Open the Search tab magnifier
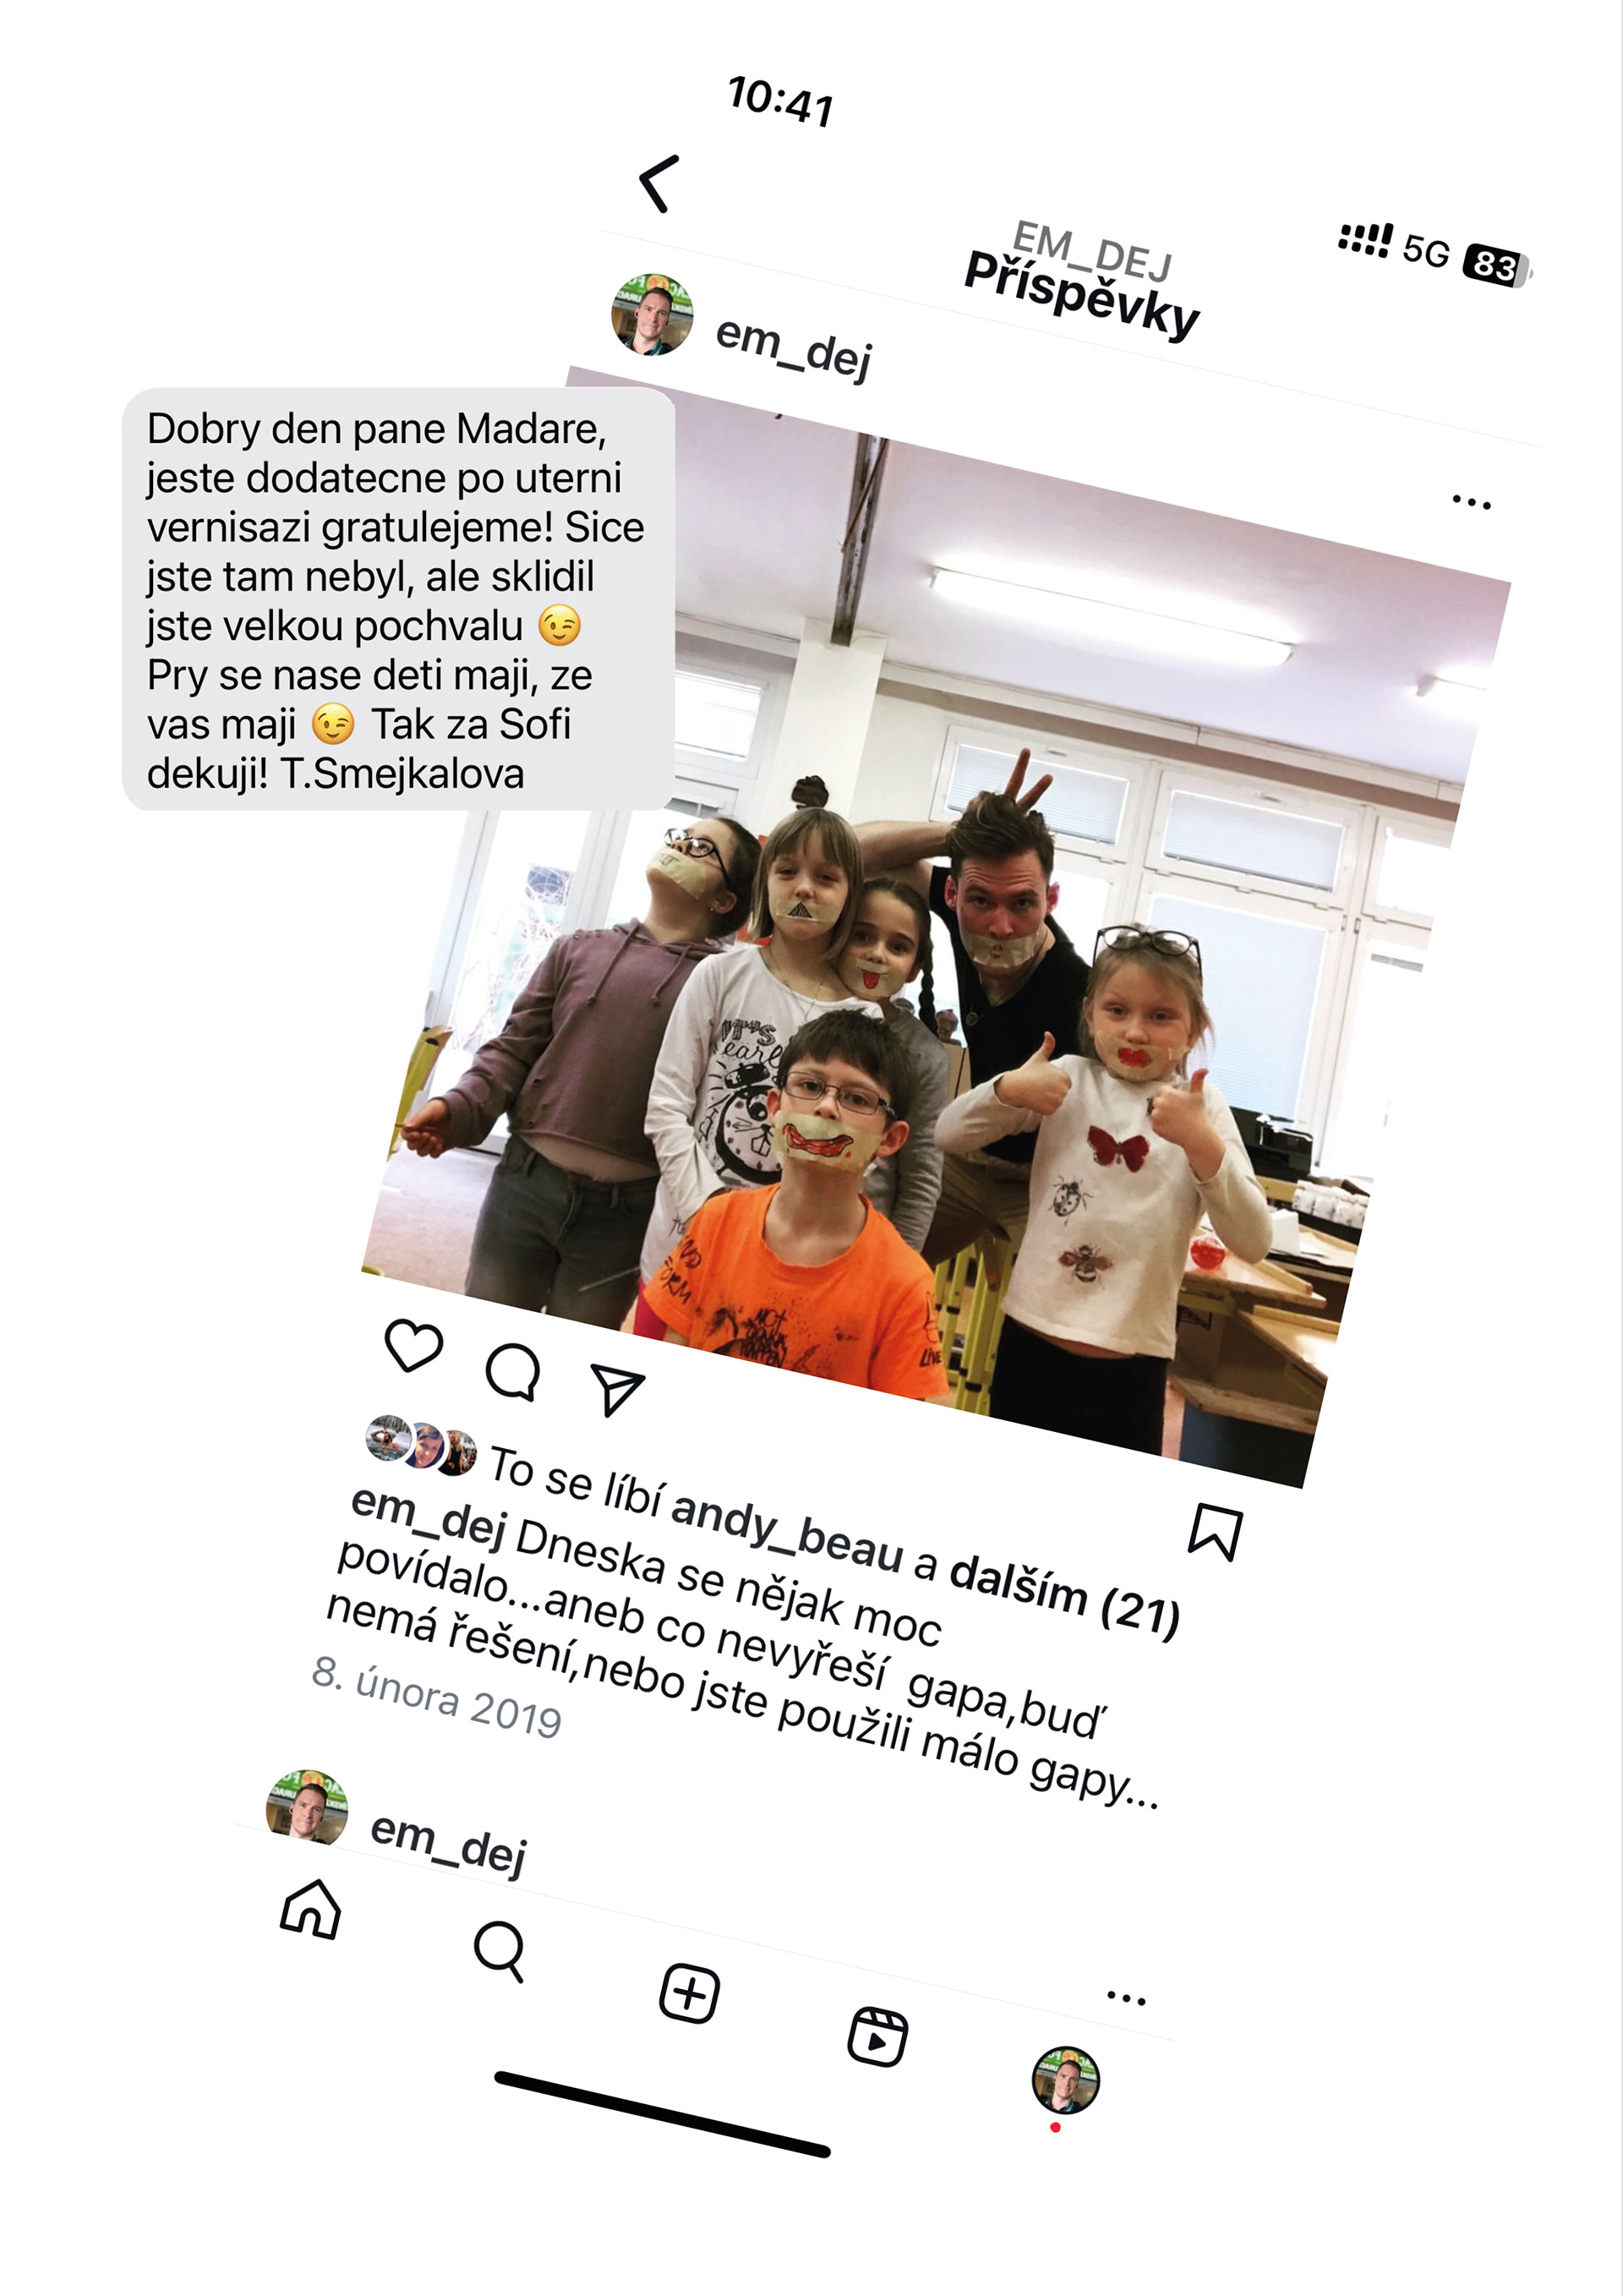Viewport: 1623px width, 2296px height. point(500,1951)
